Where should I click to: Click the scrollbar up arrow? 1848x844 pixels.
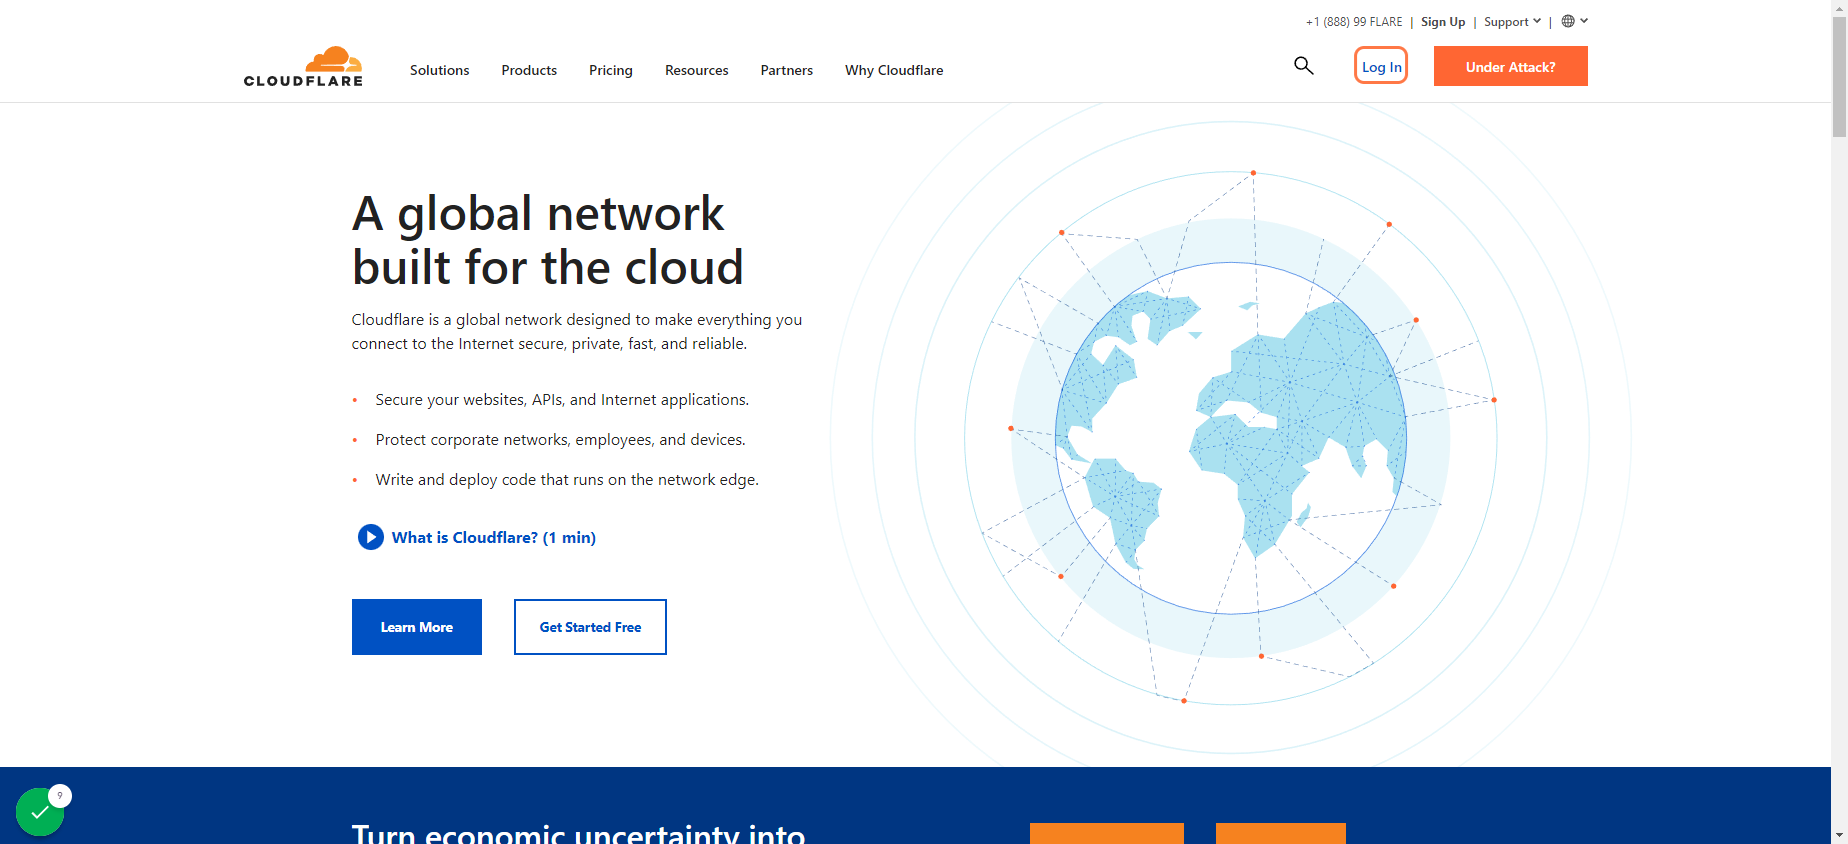(x=1839, y=8)
